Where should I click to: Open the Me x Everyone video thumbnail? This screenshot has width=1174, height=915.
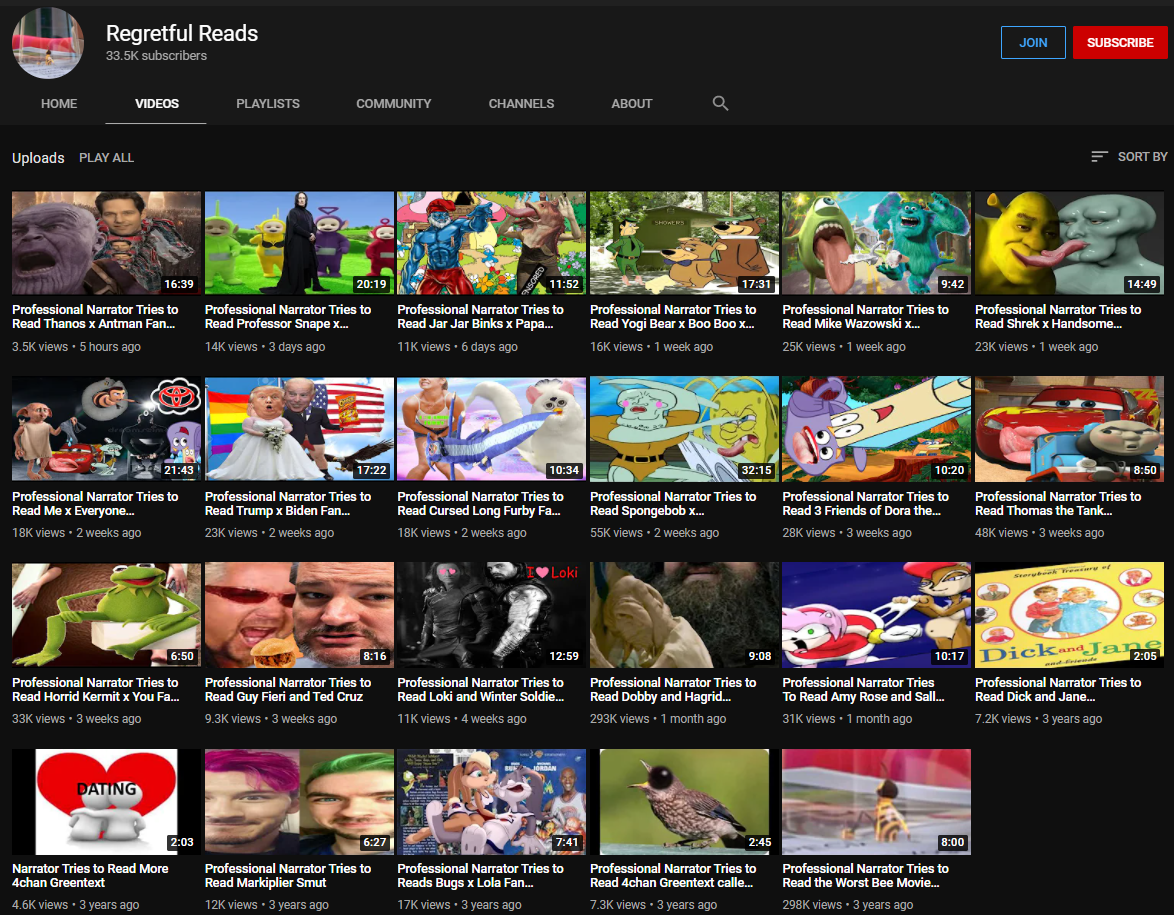(x=106, y=428)
